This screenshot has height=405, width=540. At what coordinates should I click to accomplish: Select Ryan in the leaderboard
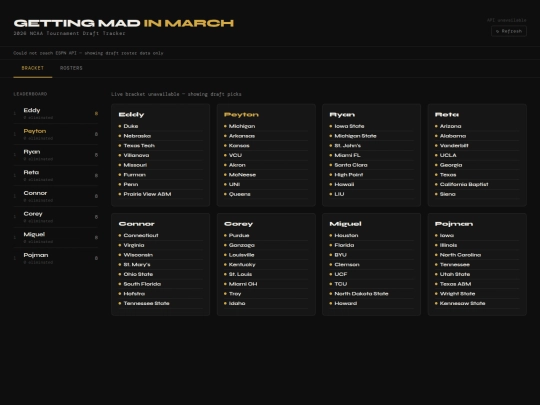point(56,155)
